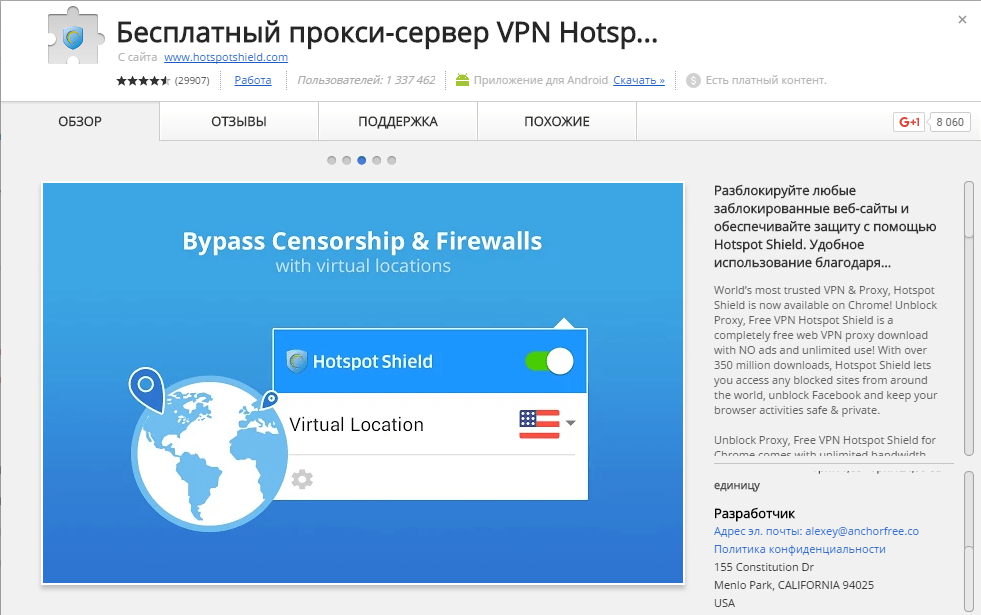This screenshot has width=981, height=615.
Task: Select the third active carousel dot
Action: tap(362, 160)
